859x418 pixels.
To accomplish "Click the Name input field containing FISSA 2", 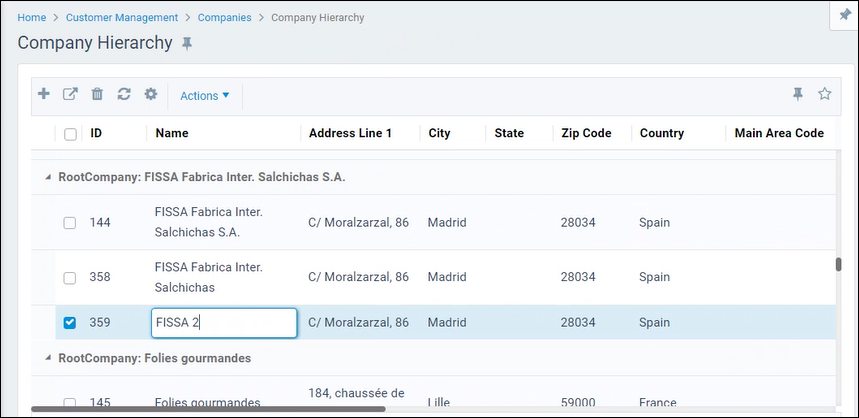I will pos(224,323).
